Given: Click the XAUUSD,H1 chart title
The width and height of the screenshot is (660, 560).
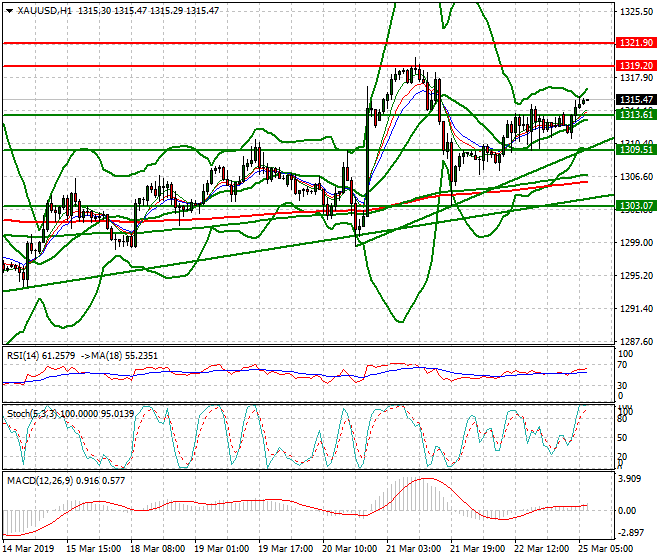Looking at the screenshot, I should pos(45,11).
